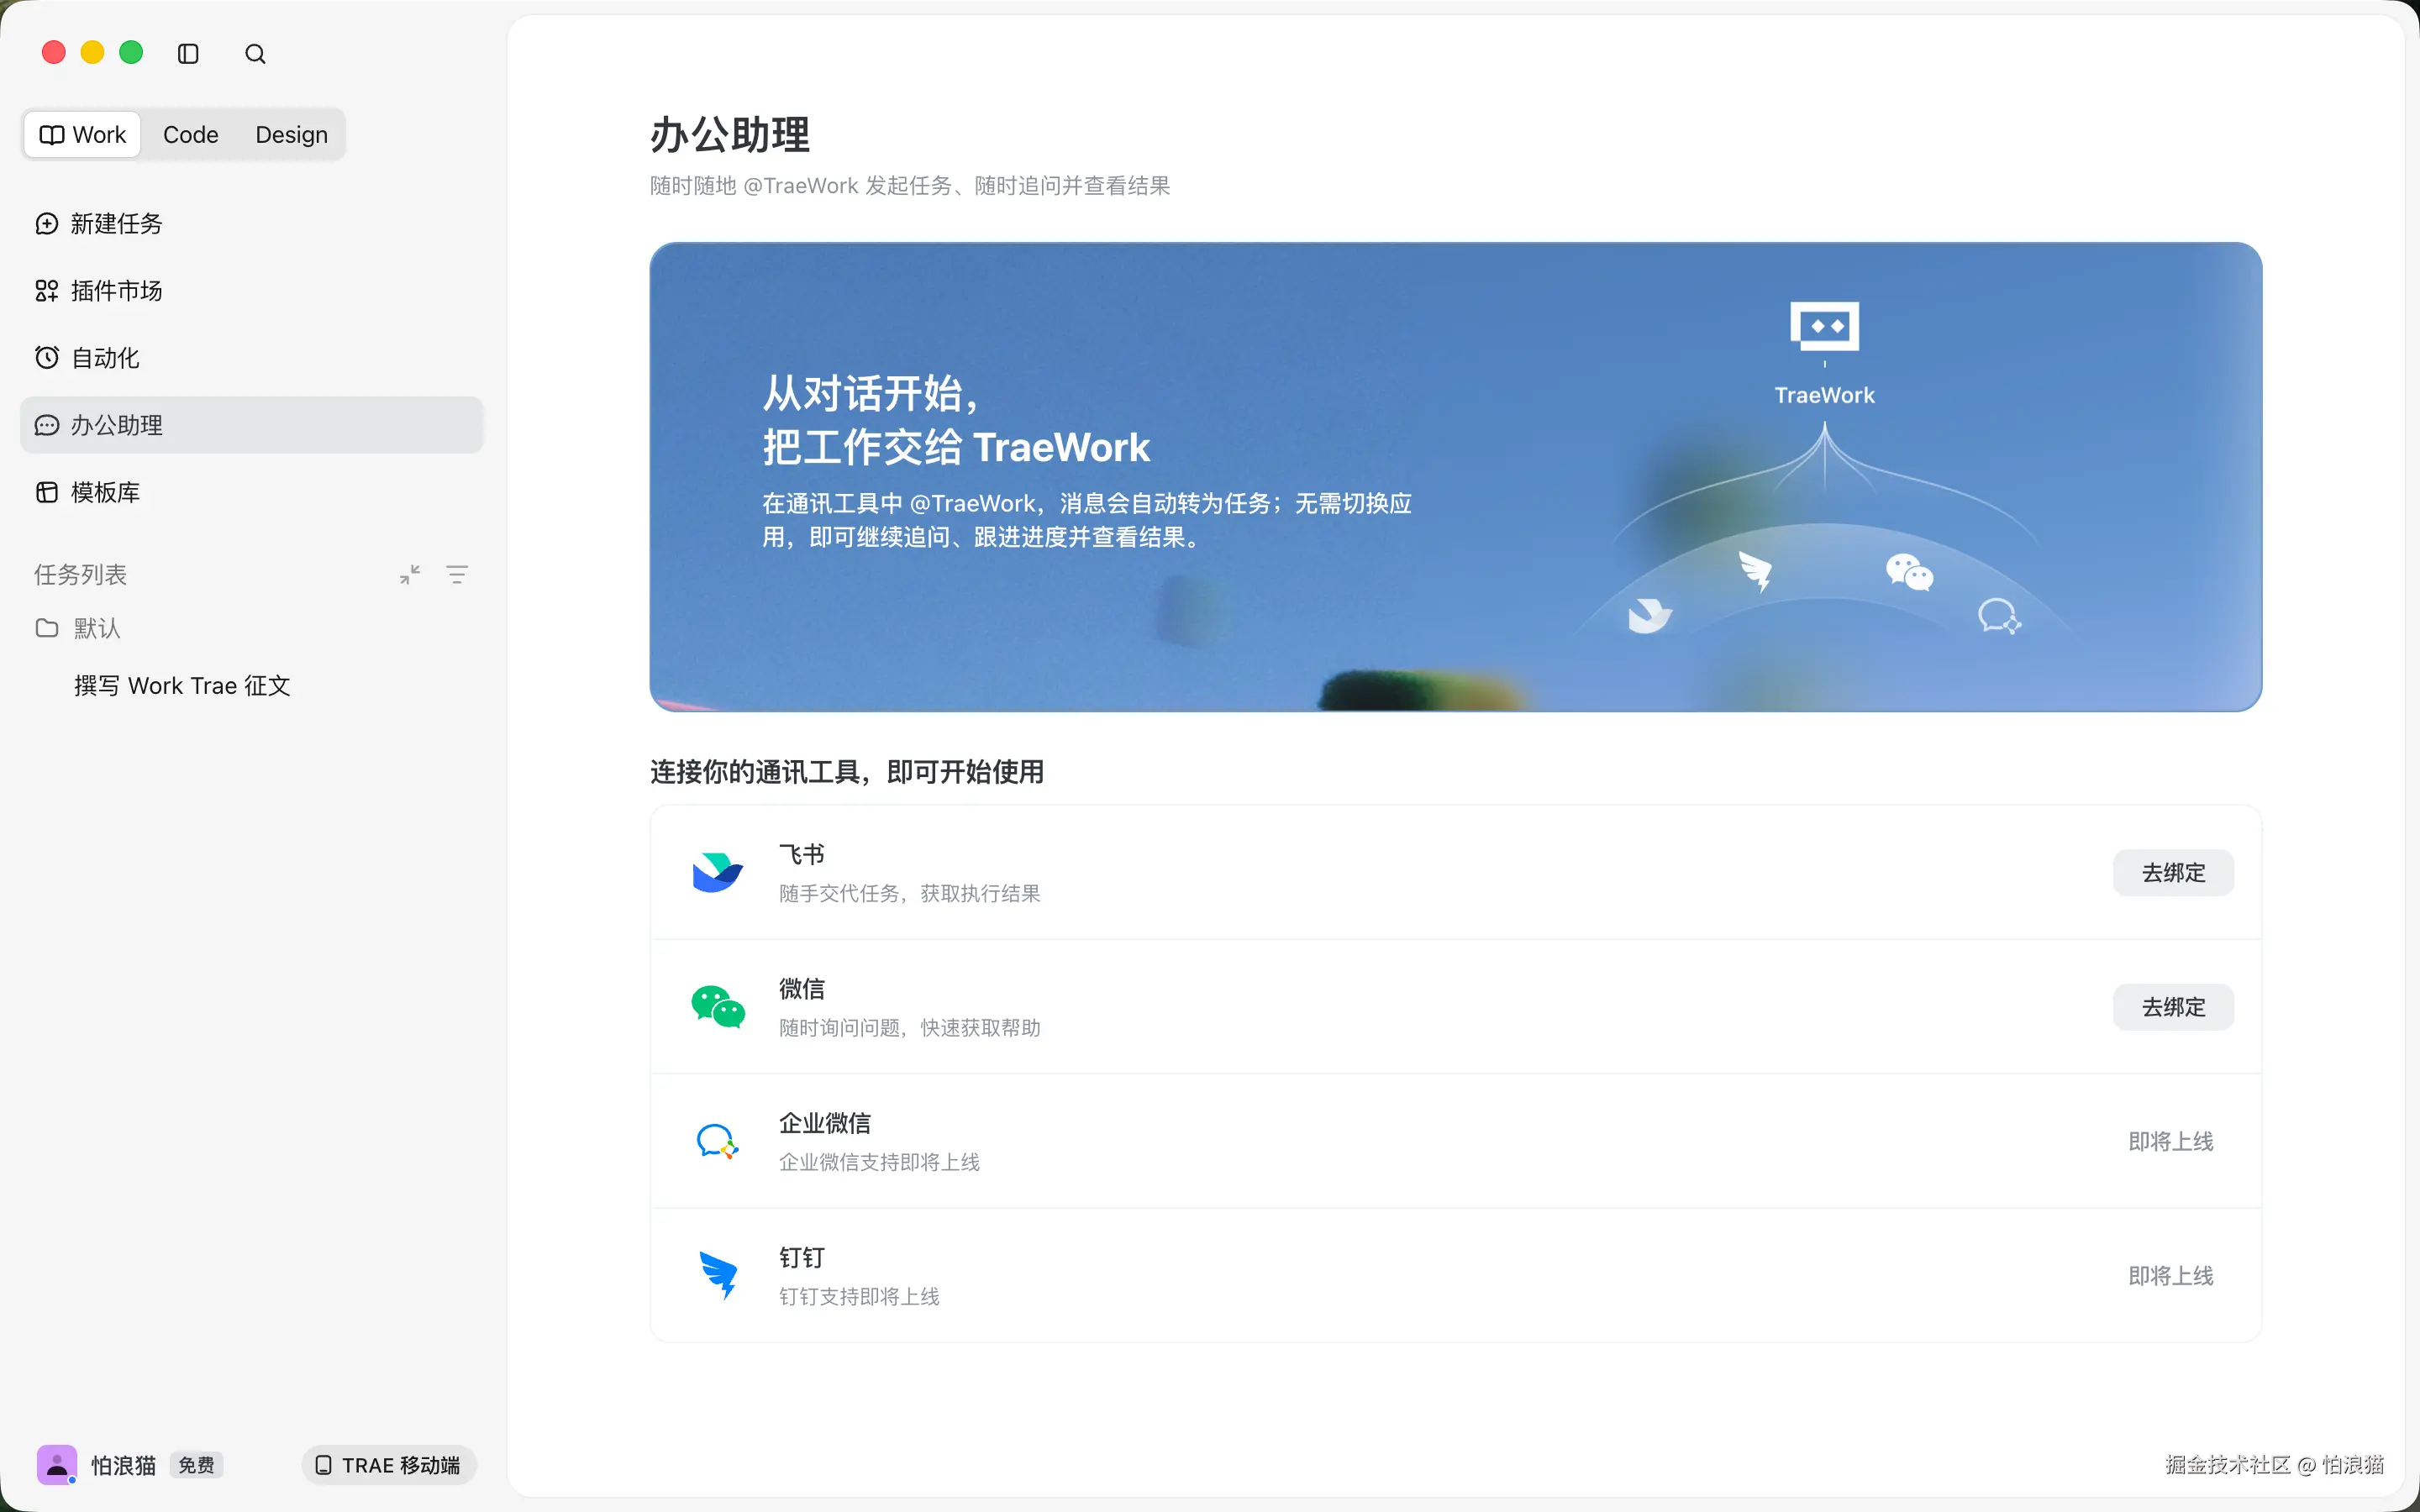Click the TraeWork robot icon in banner
The height and width of the screenshot is (1512, 2420).
1825,327
